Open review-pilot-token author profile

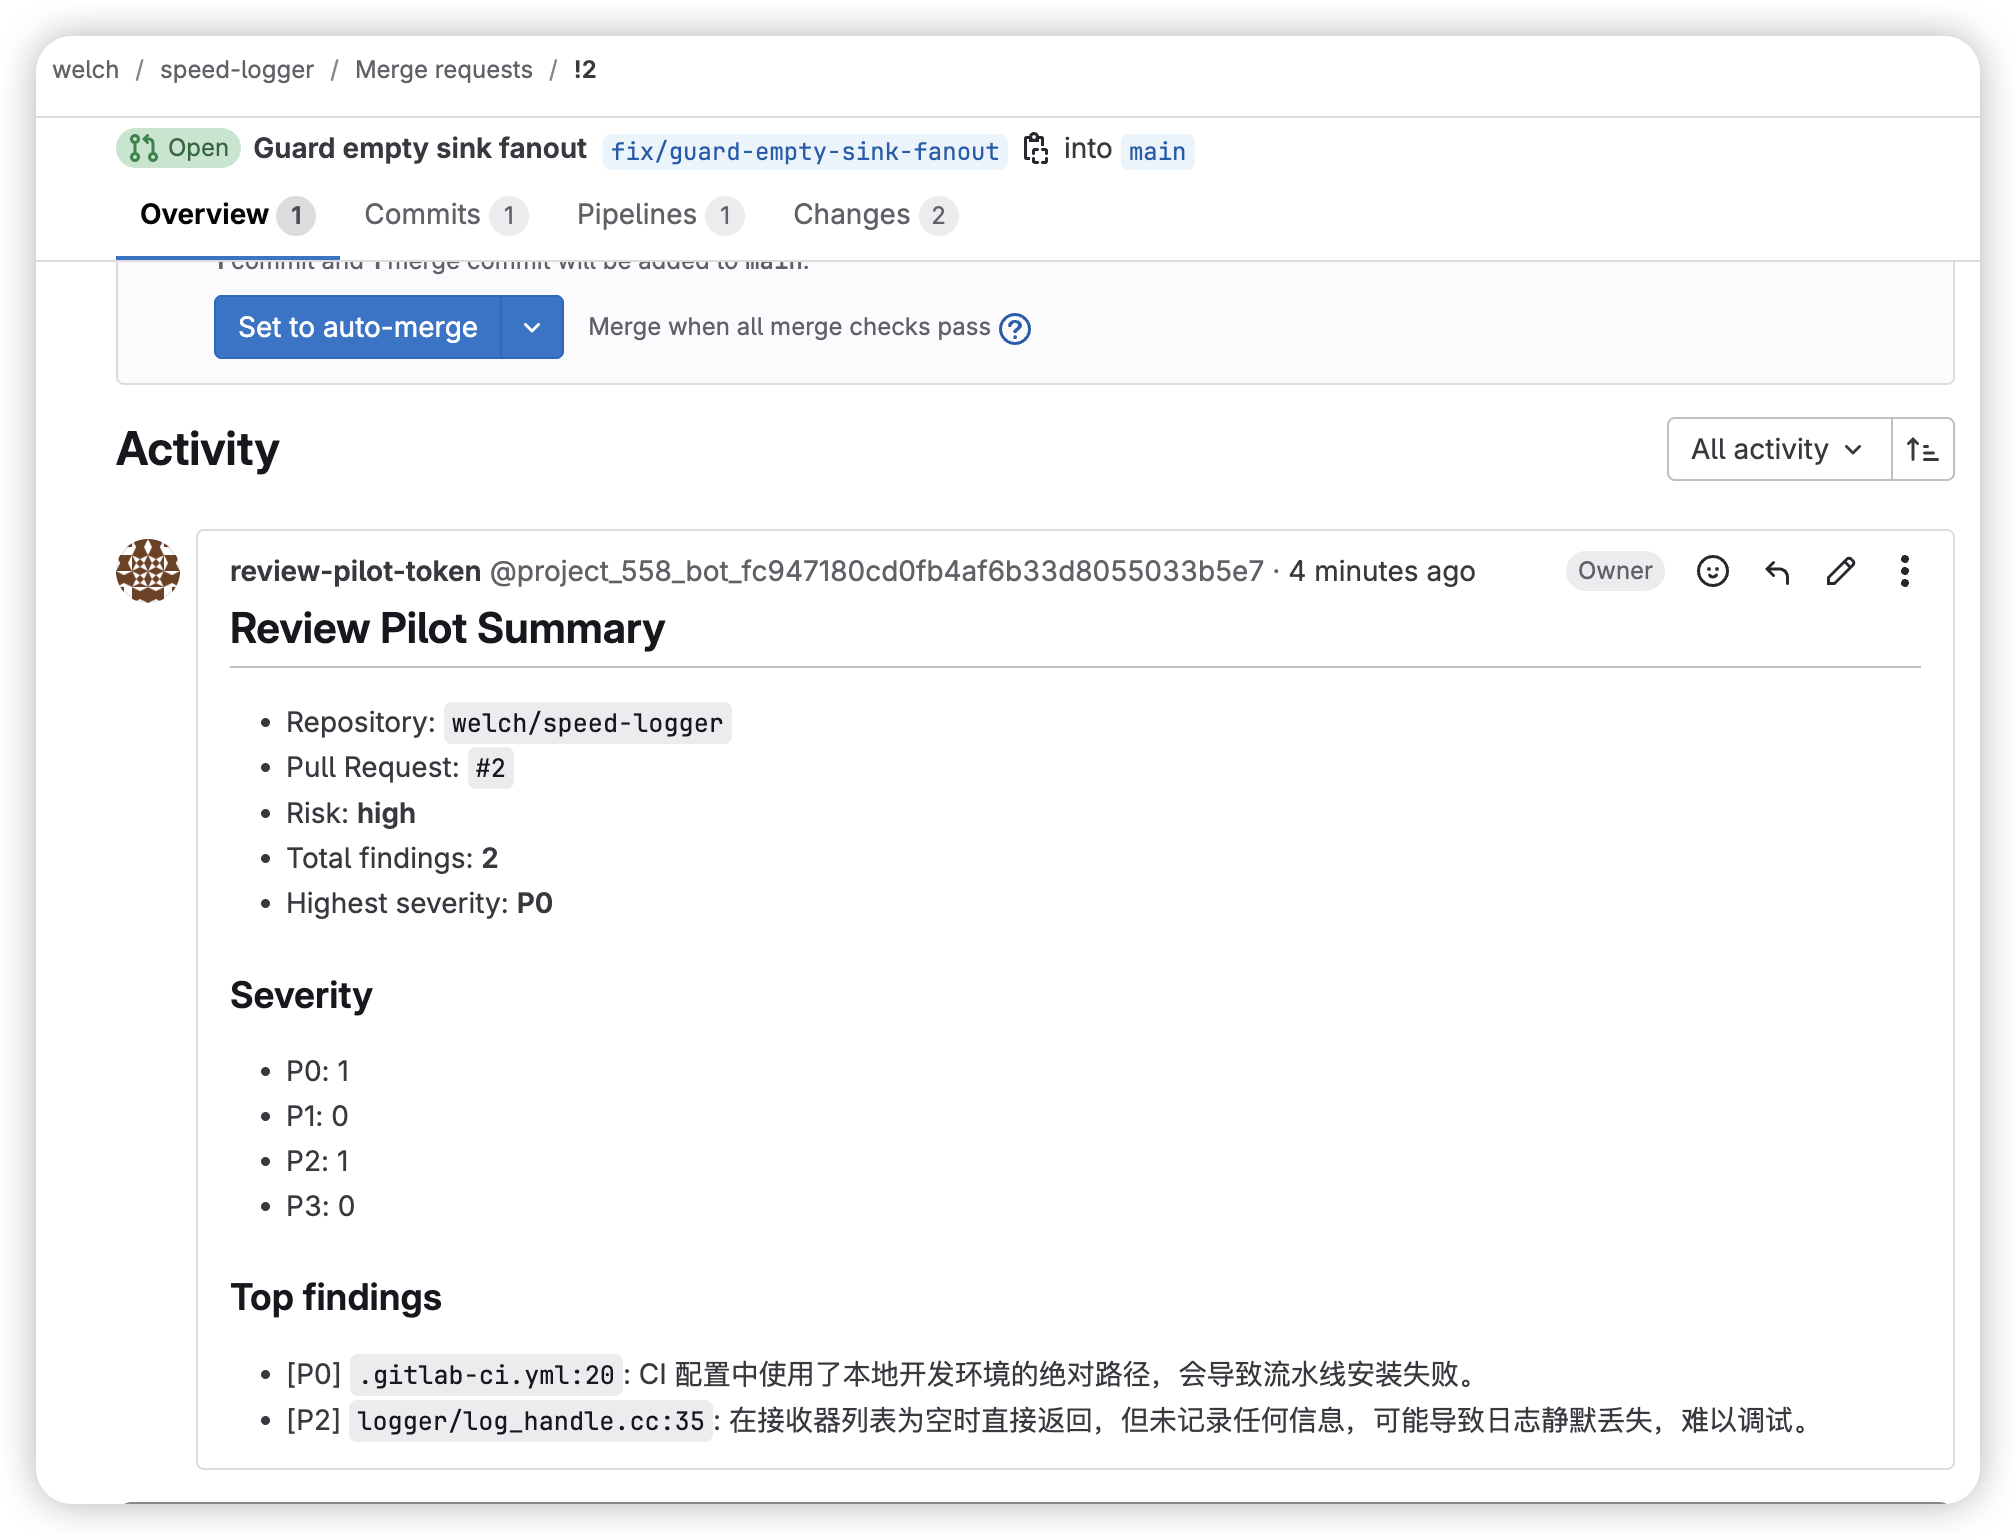pyautogui.click(x=356, y=571)
